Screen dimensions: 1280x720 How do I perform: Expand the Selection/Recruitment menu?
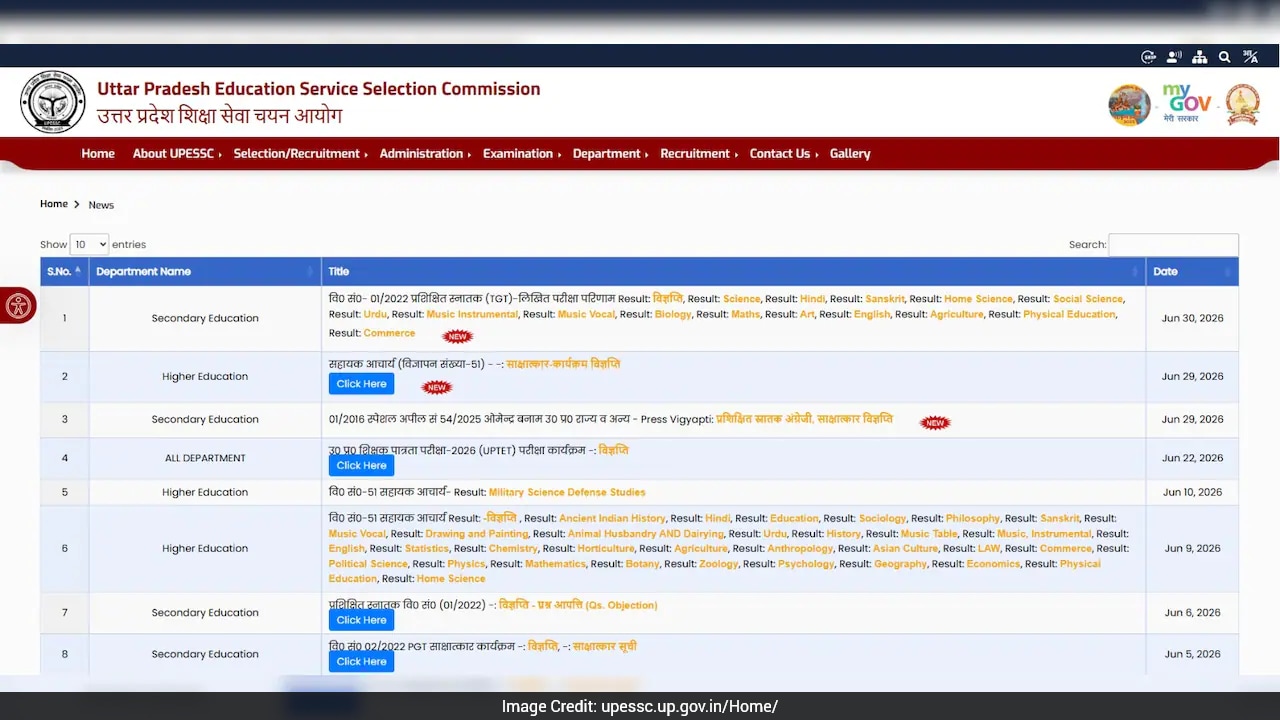coord(300,153)
